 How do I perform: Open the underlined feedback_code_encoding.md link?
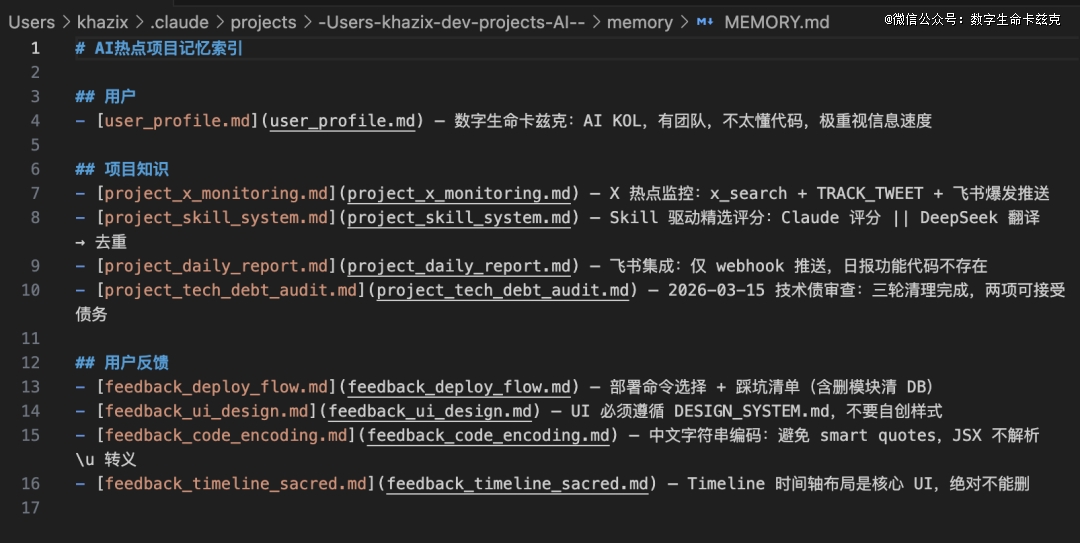click(488, 435)
